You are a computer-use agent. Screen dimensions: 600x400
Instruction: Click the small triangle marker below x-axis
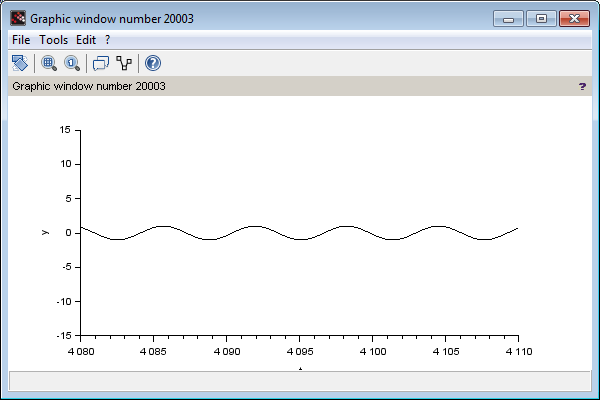(300, 369)
